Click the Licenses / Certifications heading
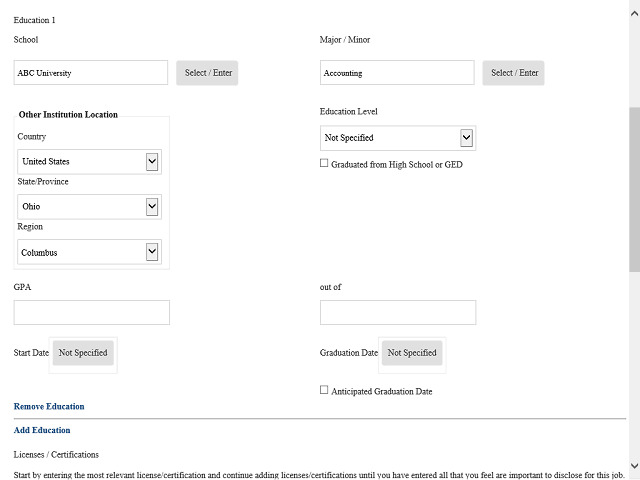Image resolution: width=640 pixels, height=480 pixels. point(56,455)
